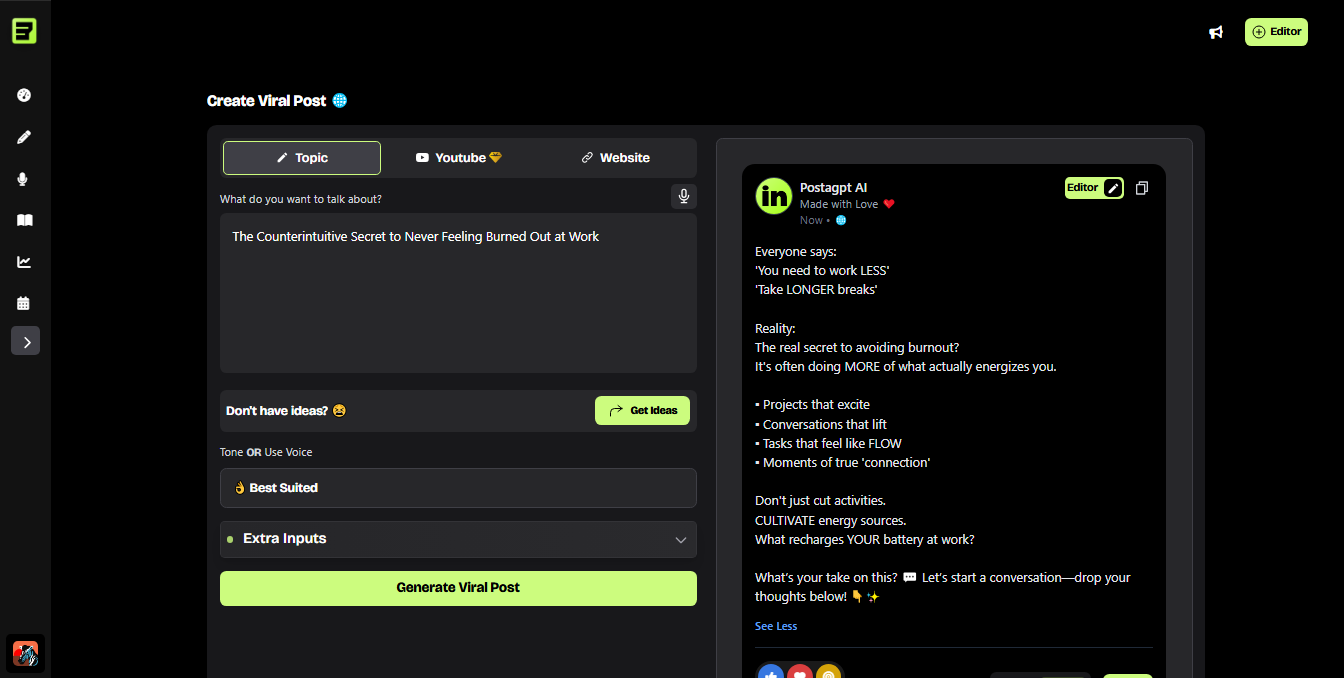Viewport: 1344px width, 678px height.
Task: Switch to the Website tab
Action: tap(616, 158)
